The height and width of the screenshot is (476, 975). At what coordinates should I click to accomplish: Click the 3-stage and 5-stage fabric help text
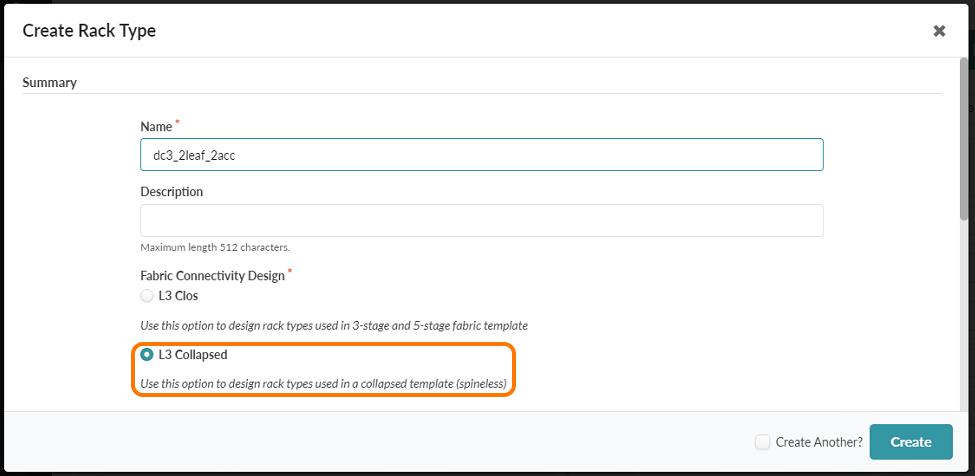pos(333,325)
